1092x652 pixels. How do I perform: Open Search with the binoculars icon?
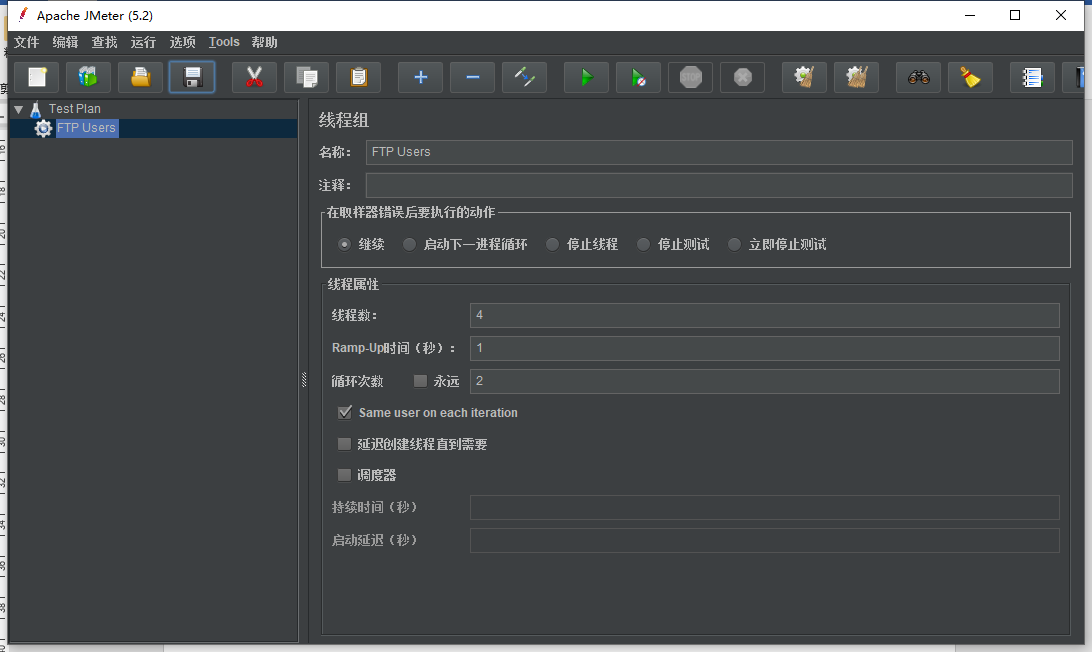pos(919,77)
